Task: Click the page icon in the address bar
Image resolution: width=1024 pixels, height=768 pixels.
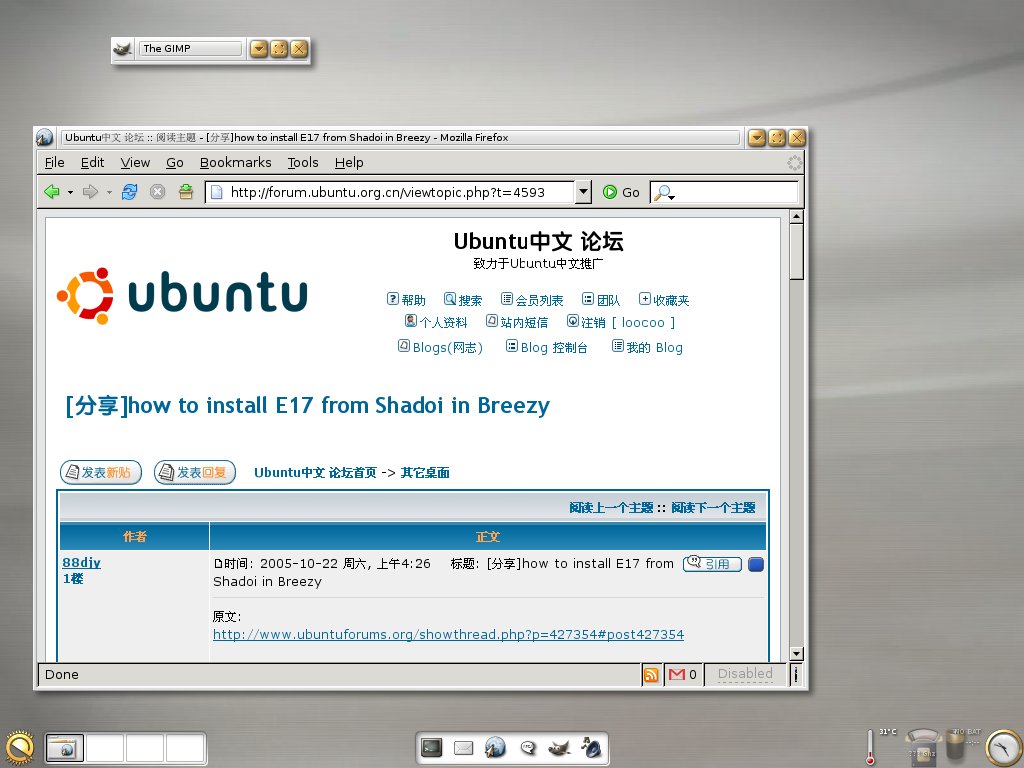Action: (216, 192)
